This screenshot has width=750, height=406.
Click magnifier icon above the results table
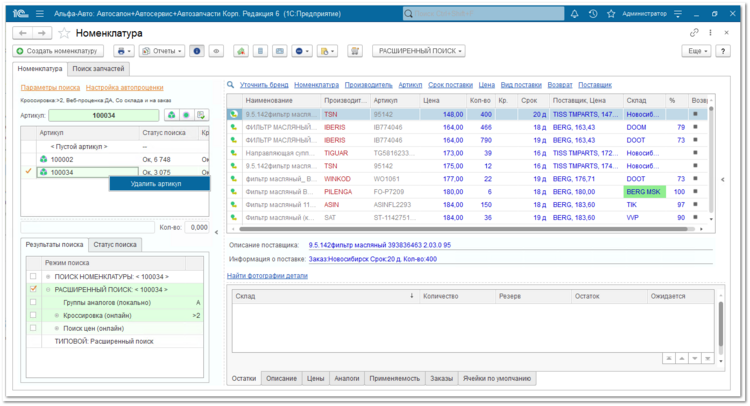click(x=231, y=85)
